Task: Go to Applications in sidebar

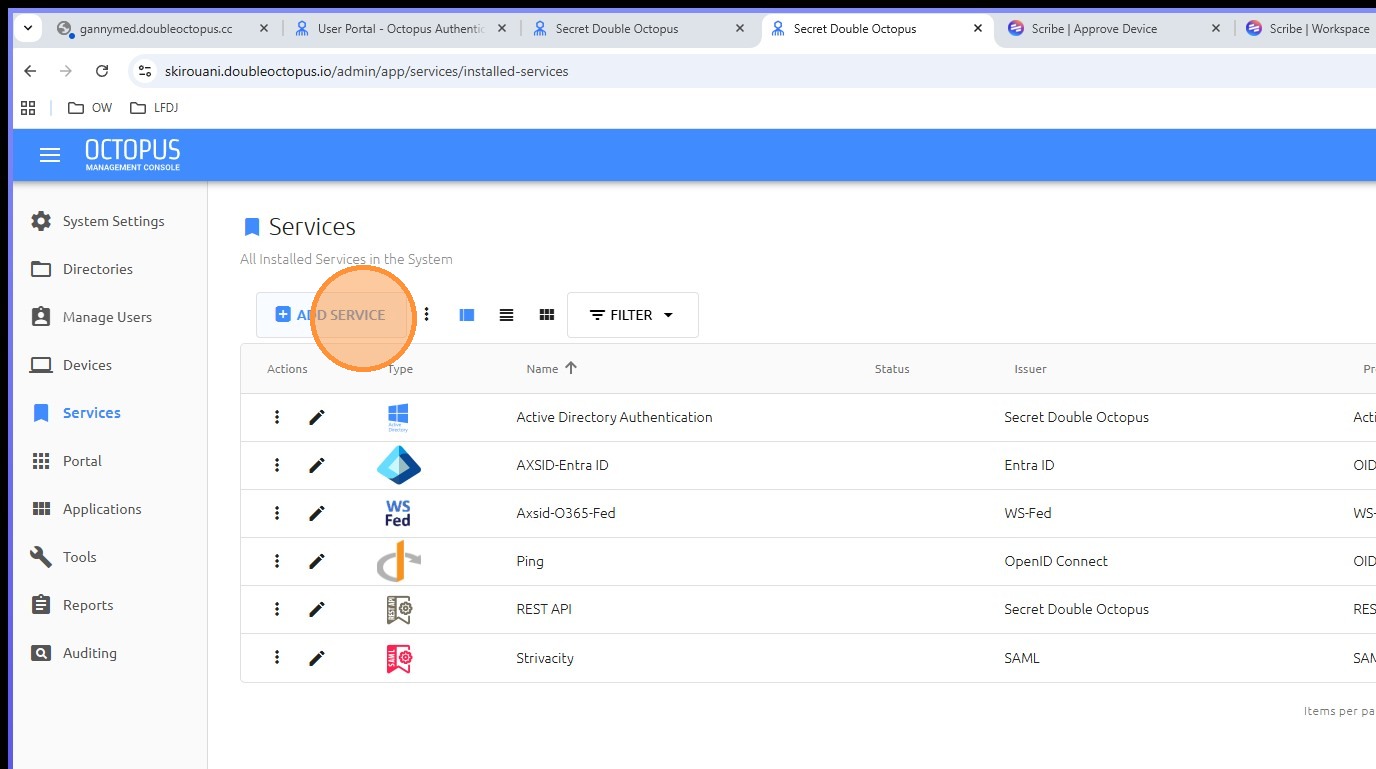Action: [102, 509]
